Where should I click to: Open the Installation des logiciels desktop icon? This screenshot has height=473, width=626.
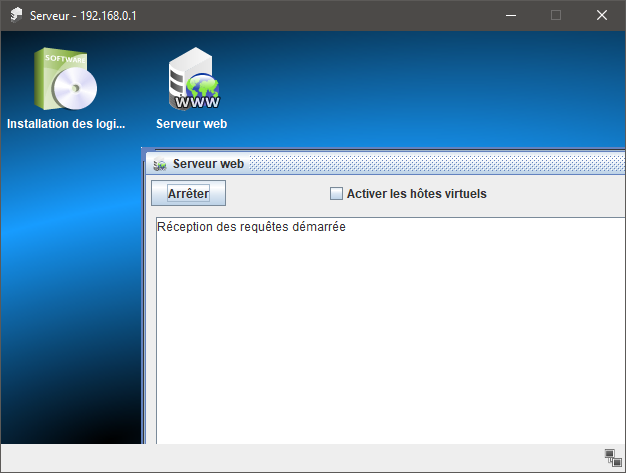click(67, 80)
